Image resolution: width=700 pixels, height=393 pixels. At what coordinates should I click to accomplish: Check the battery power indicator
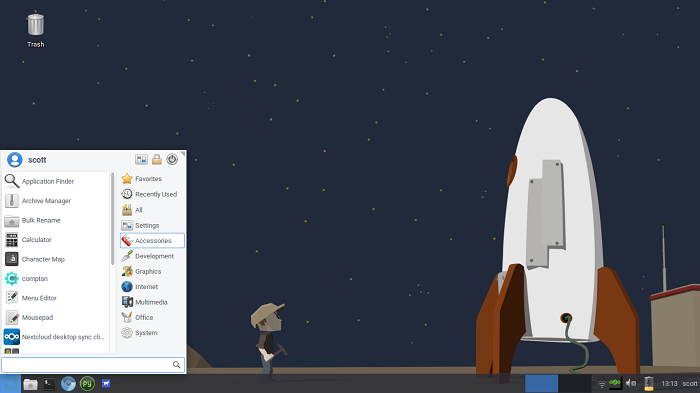pos(649,384)
